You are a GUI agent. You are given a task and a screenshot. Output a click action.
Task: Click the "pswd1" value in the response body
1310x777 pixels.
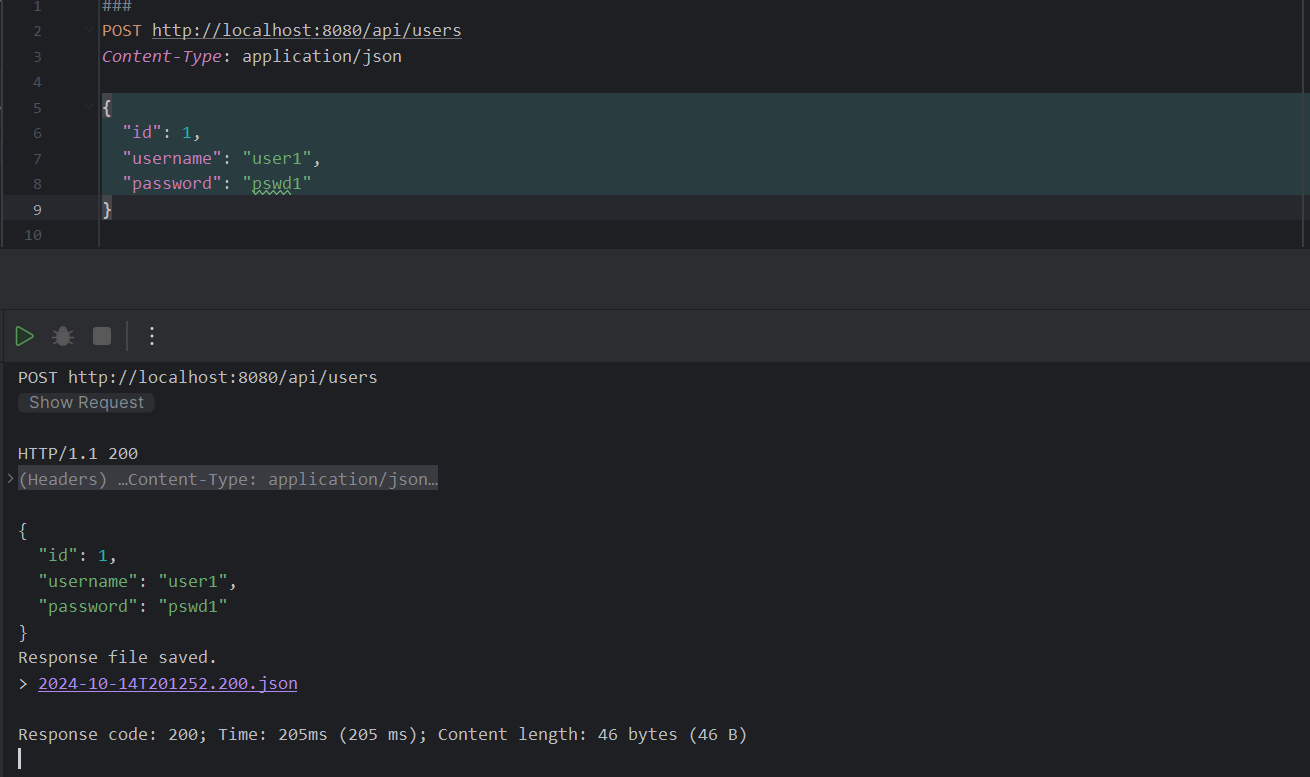coord(193,606)
